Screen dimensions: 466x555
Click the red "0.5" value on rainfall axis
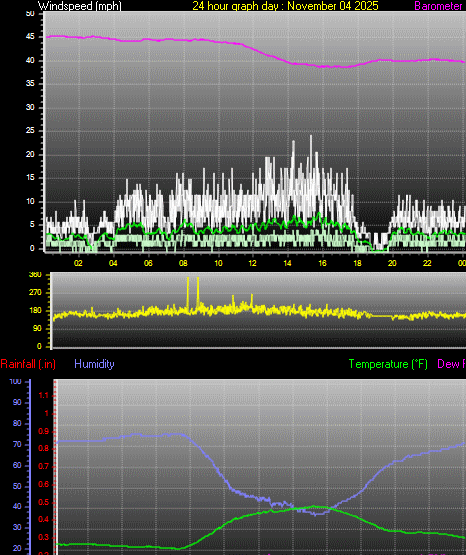pyautogui.click(x=44, y=503)
